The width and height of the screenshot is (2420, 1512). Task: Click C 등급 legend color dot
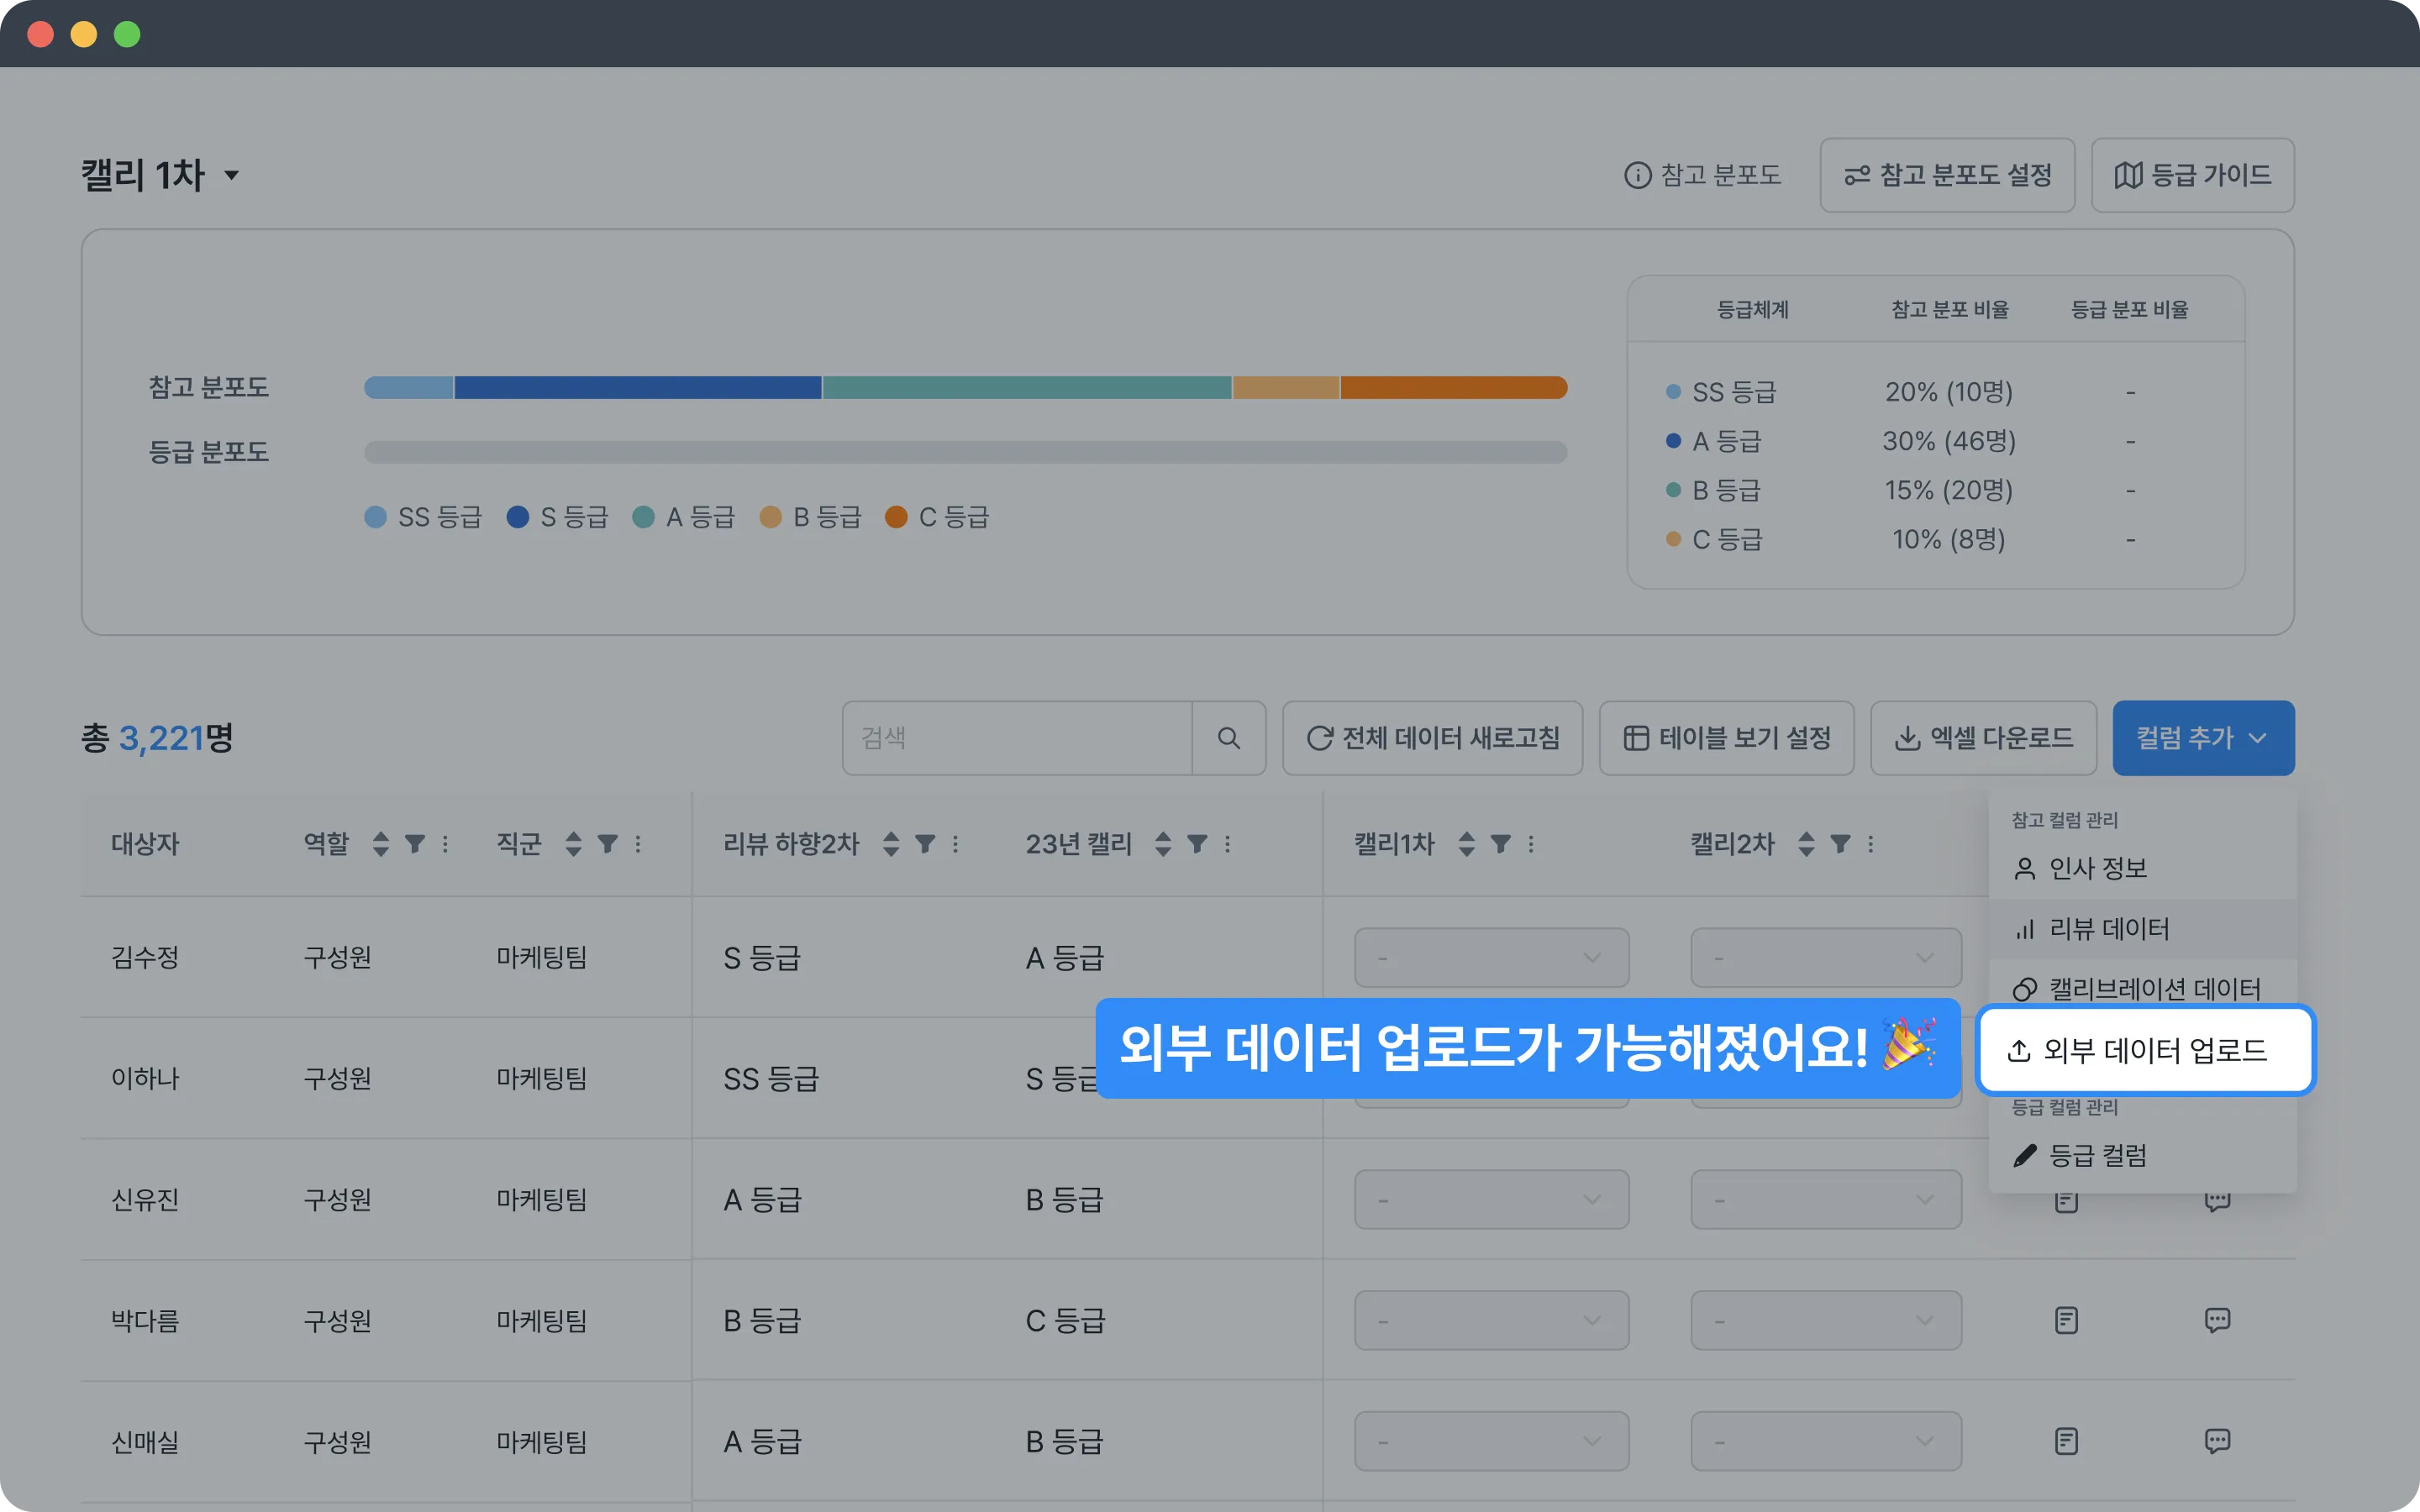[x=896, y=517]
